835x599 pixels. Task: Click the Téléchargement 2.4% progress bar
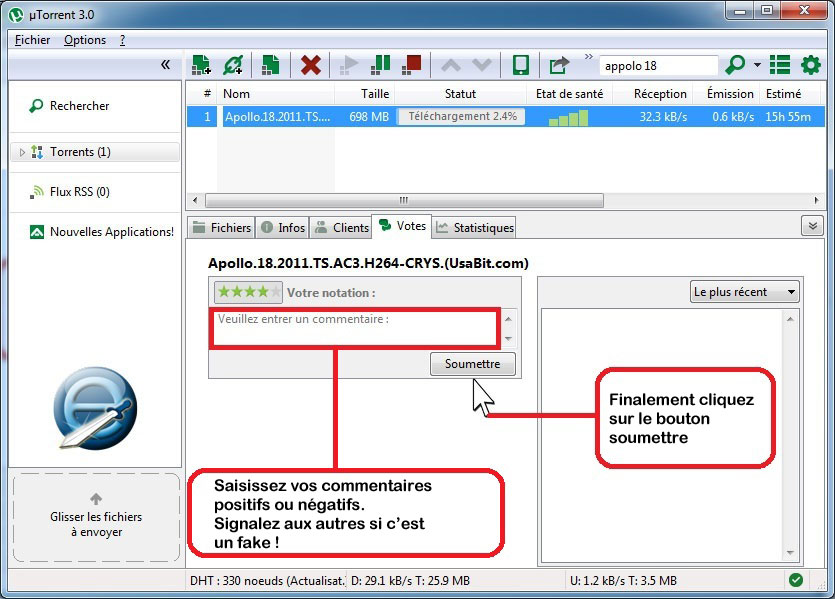point(461,117)
